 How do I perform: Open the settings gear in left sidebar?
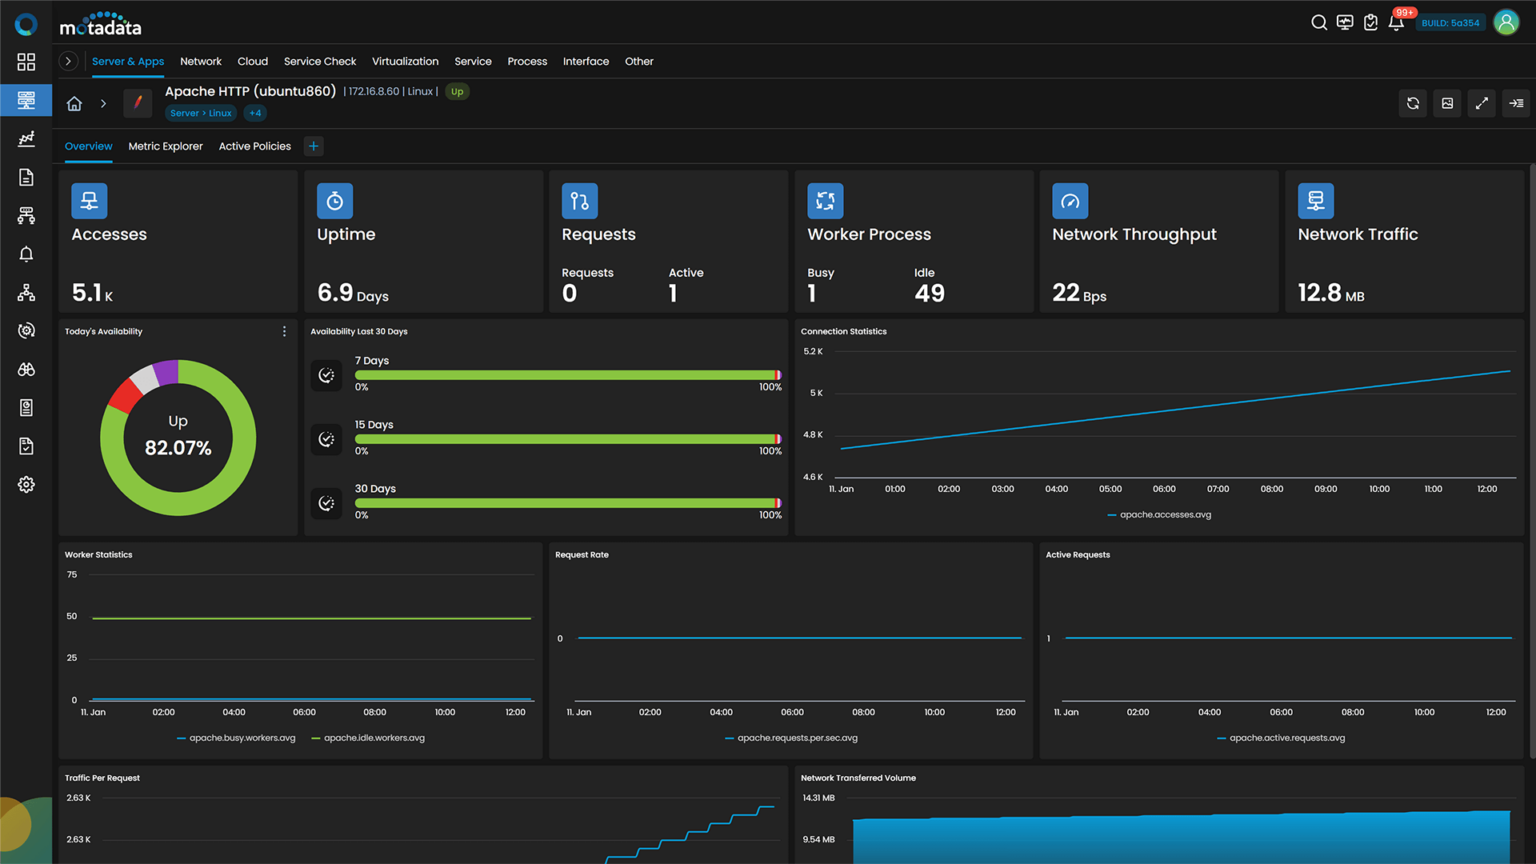26,484
